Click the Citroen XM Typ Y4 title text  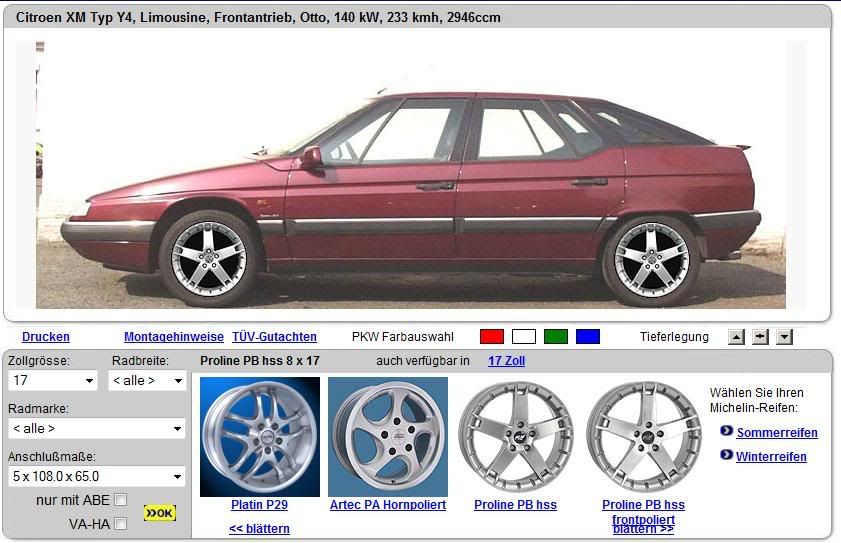[x=258, y=17]
